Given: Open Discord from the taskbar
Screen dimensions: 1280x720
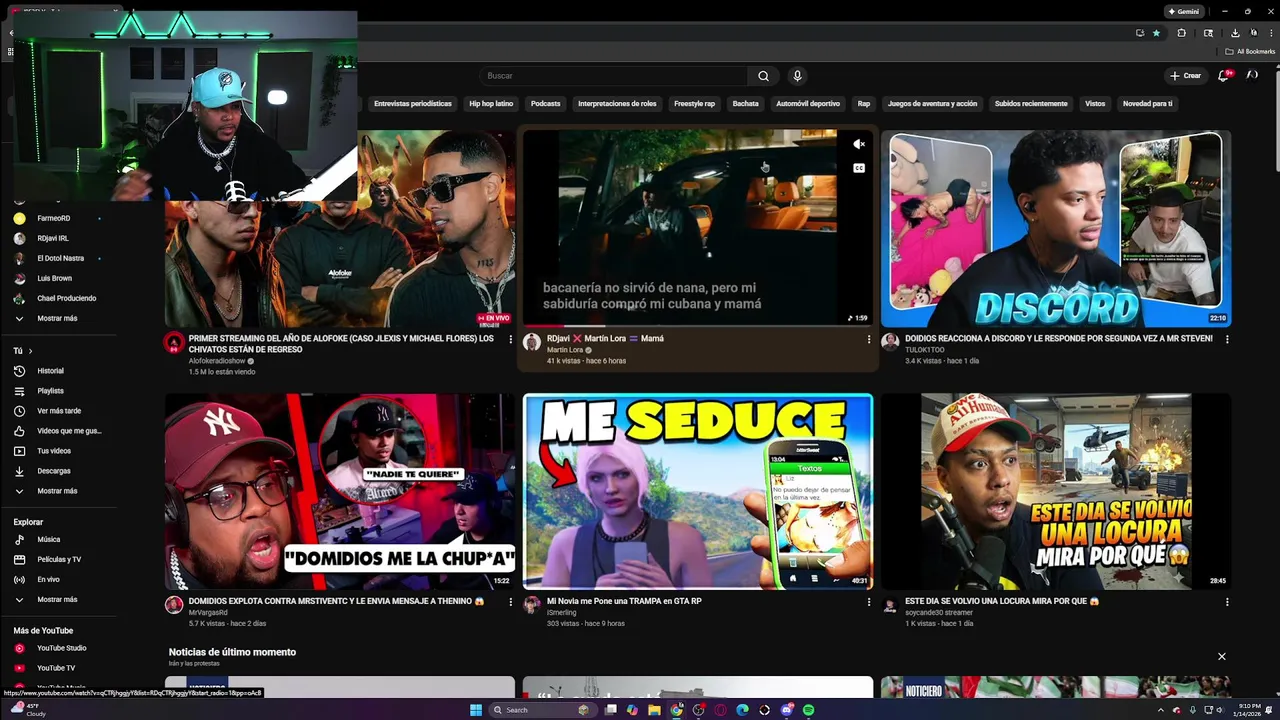Looking at the screenshot, I should [786, 710].
